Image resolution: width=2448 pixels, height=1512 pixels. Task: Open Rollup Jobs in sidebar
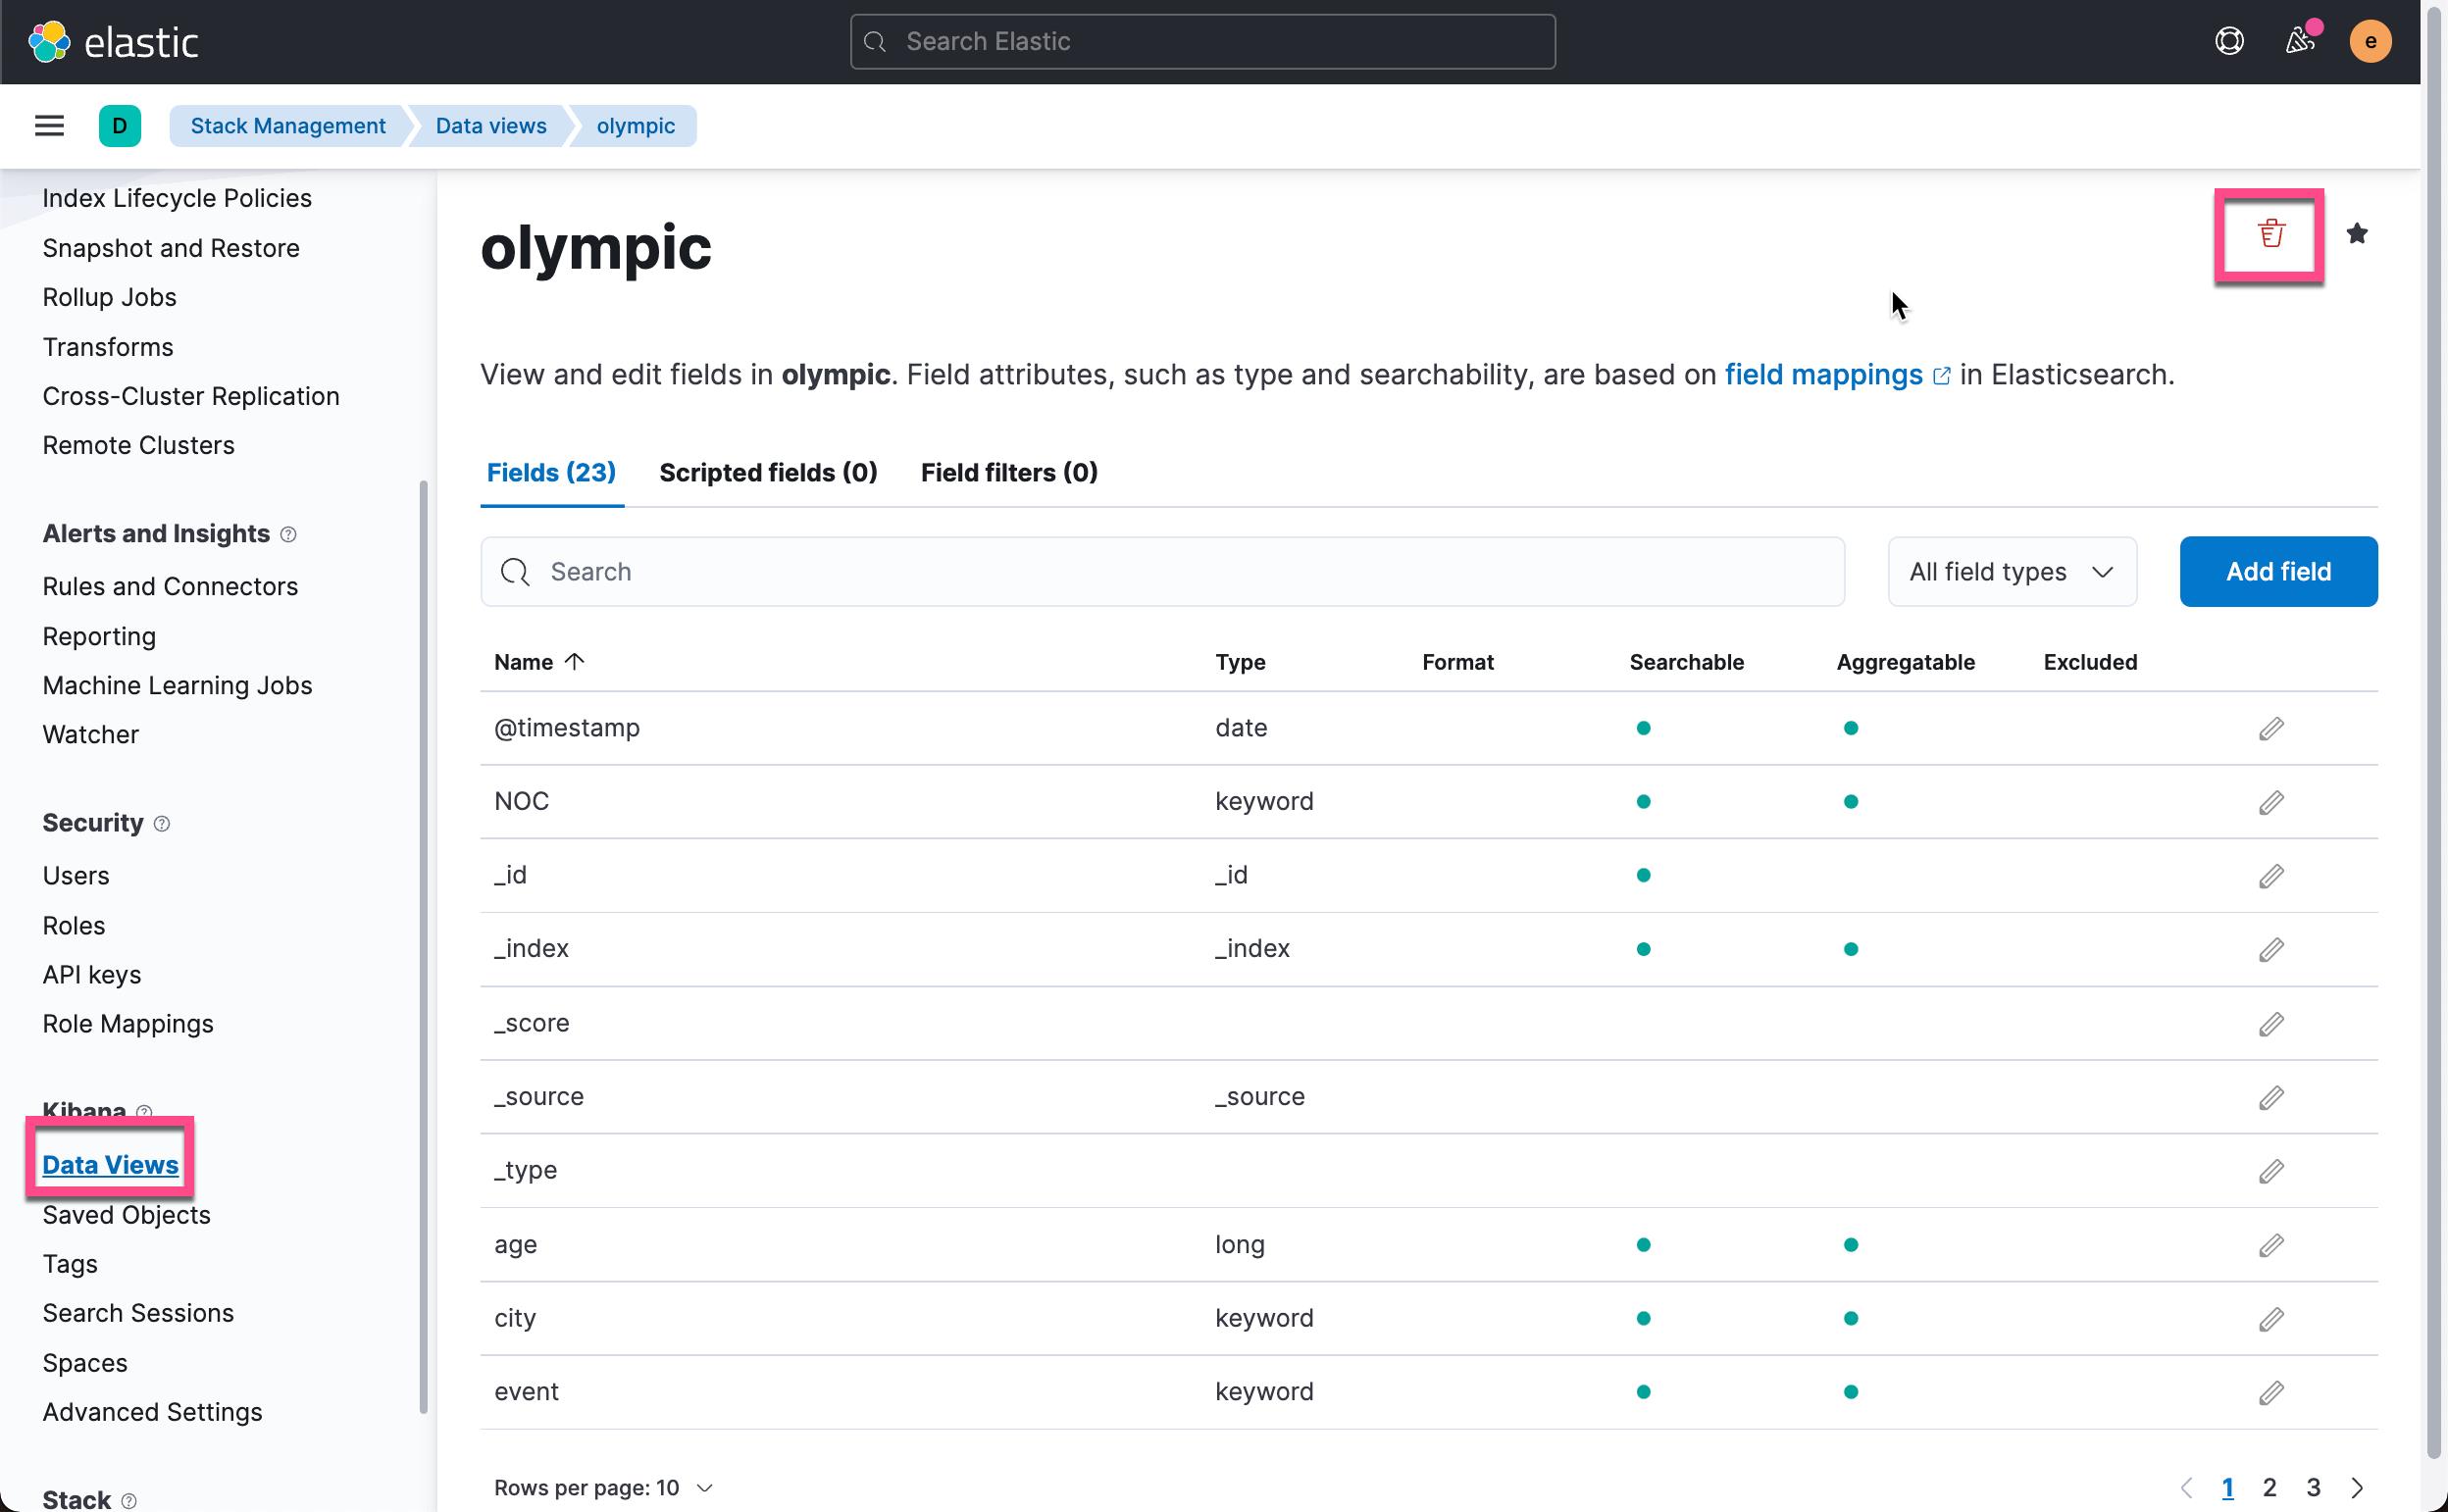(x=109, y=297)
